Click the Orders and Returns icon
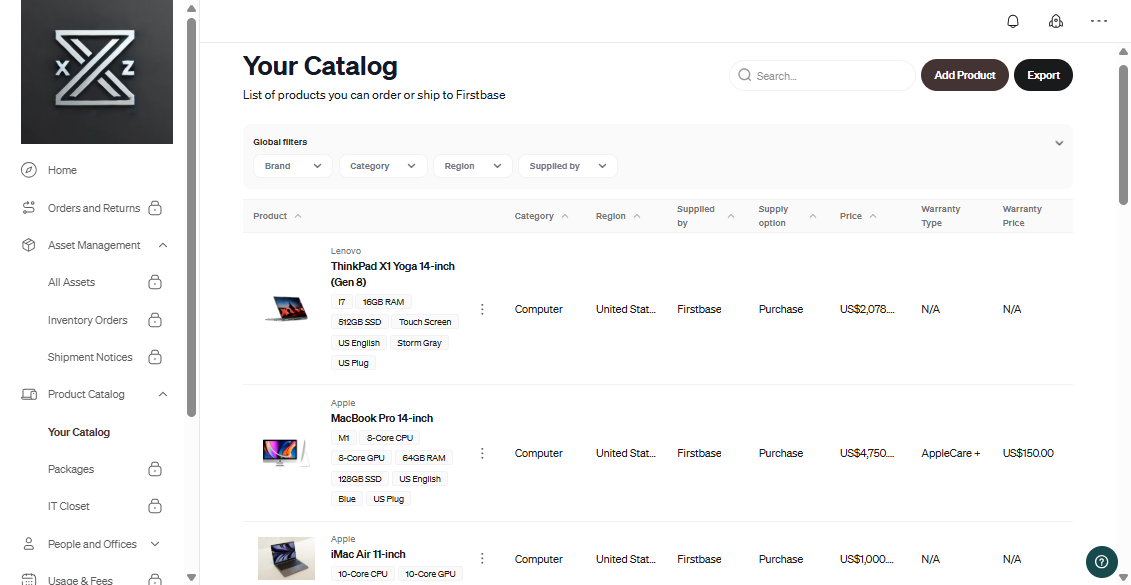 click(29, 208)
